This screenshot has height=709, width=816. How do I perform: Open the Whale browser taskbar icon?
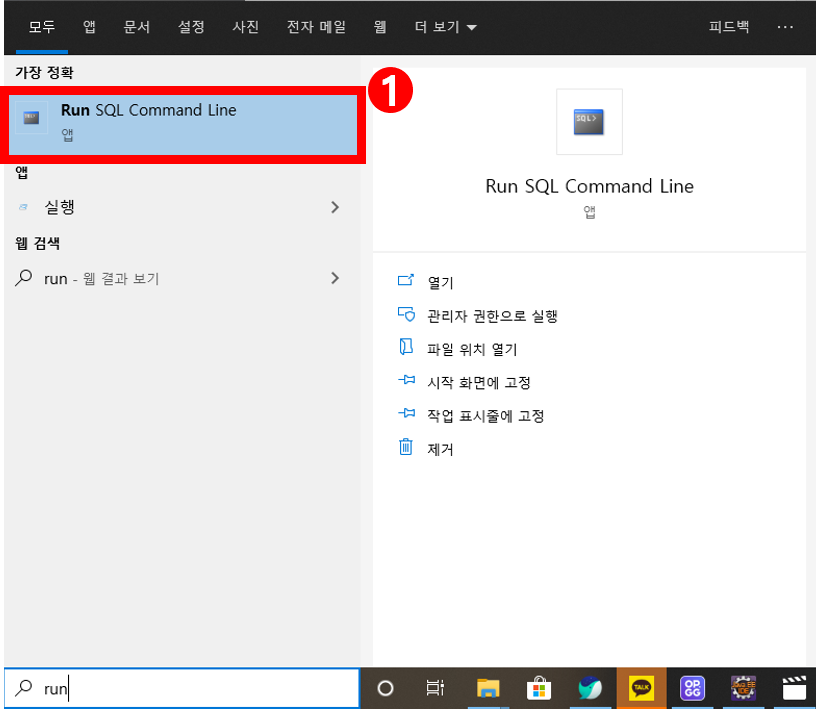(590, 688)
